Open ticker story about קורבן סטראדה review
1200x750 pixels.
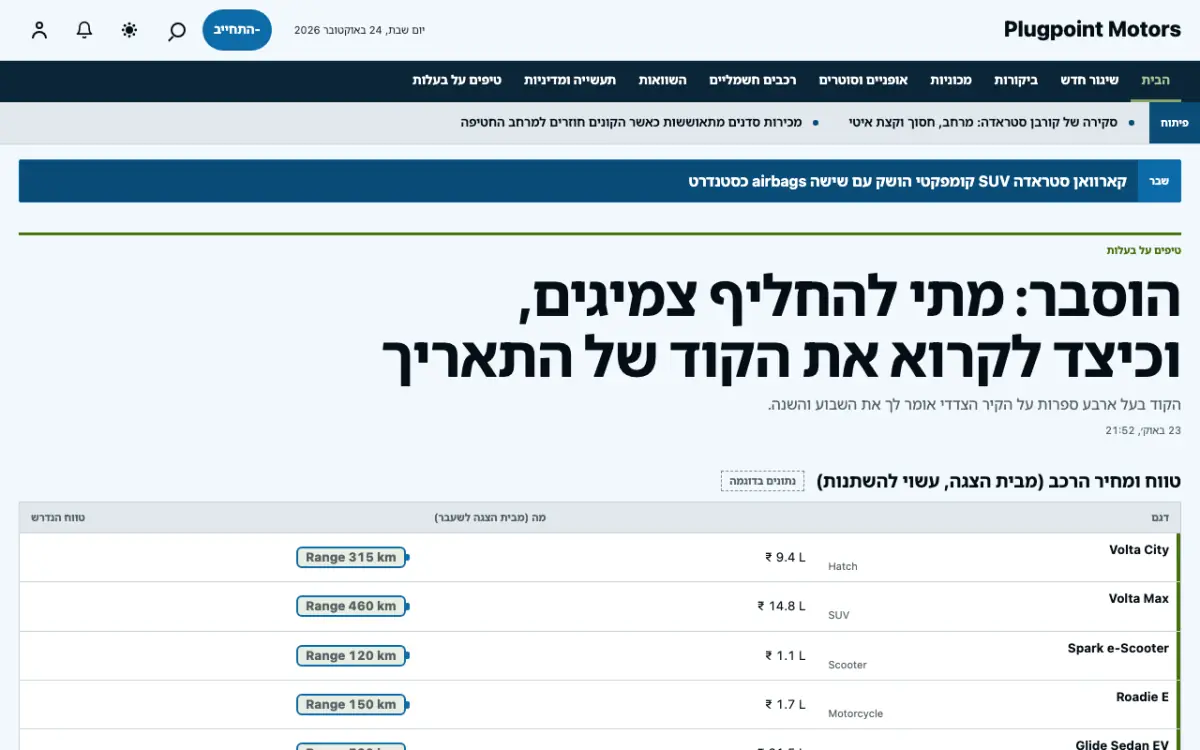tap(984, 122)
